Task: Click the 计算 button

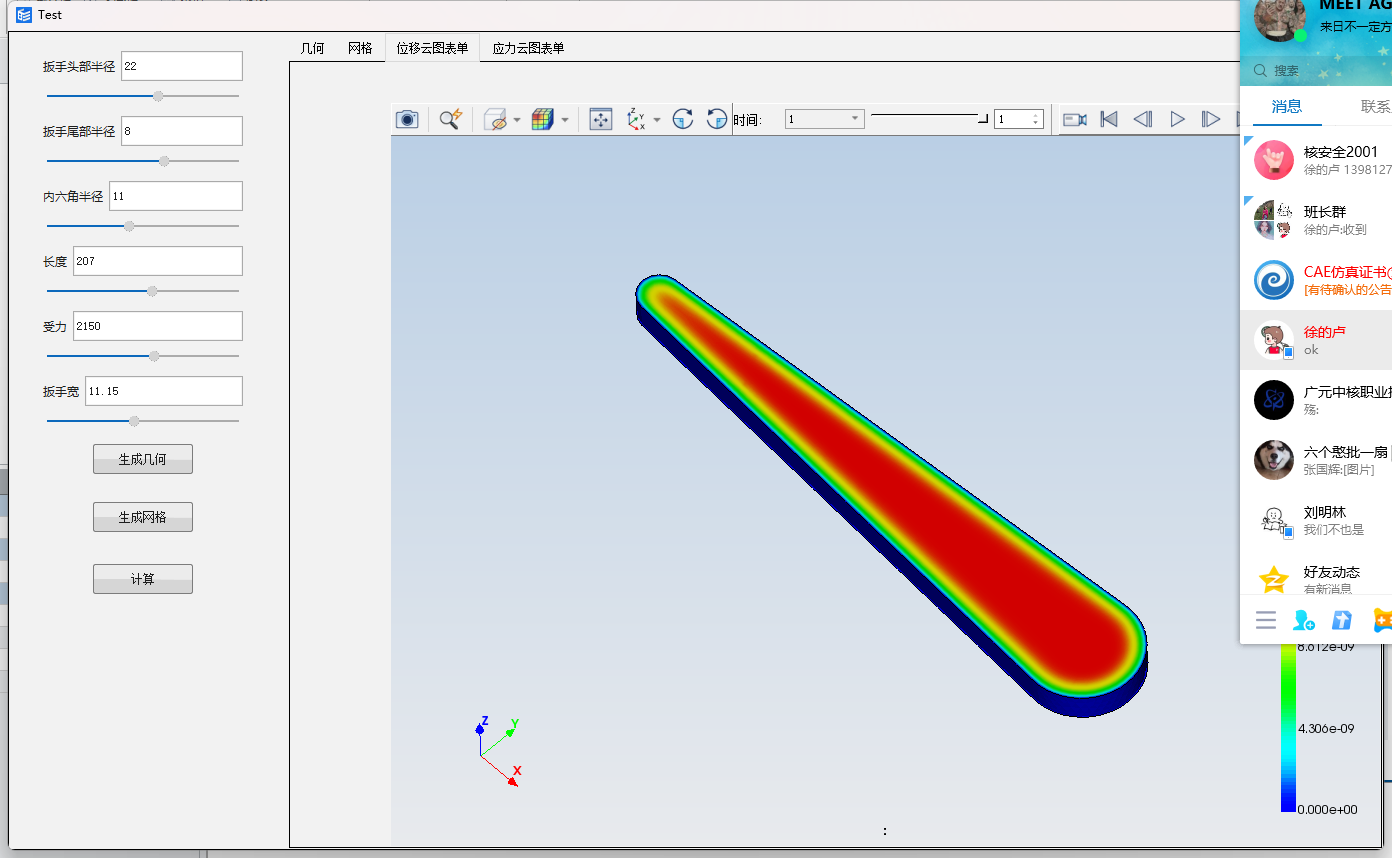Action: coord(143,579)
